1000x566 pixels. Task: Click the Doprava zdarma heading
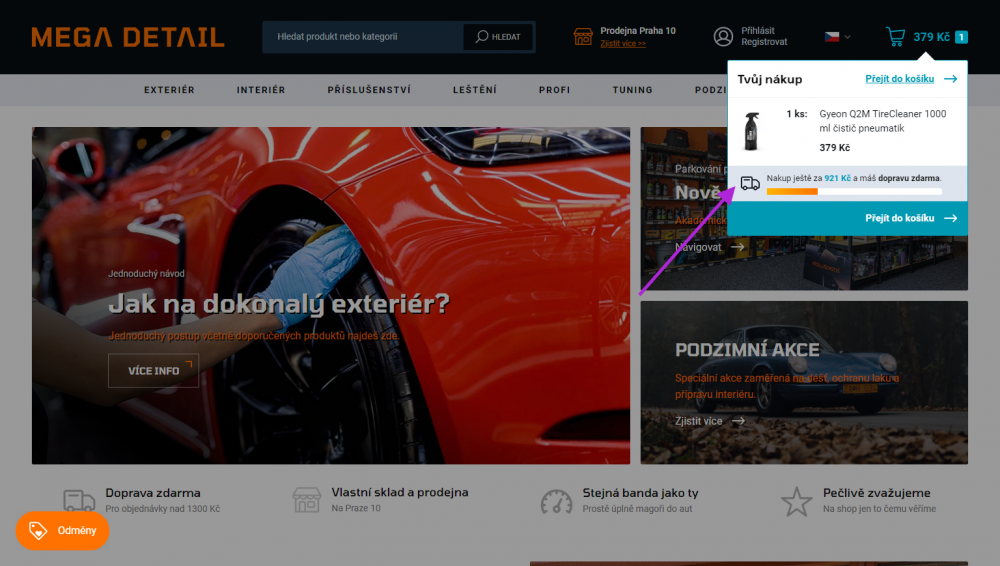point(153,493)
